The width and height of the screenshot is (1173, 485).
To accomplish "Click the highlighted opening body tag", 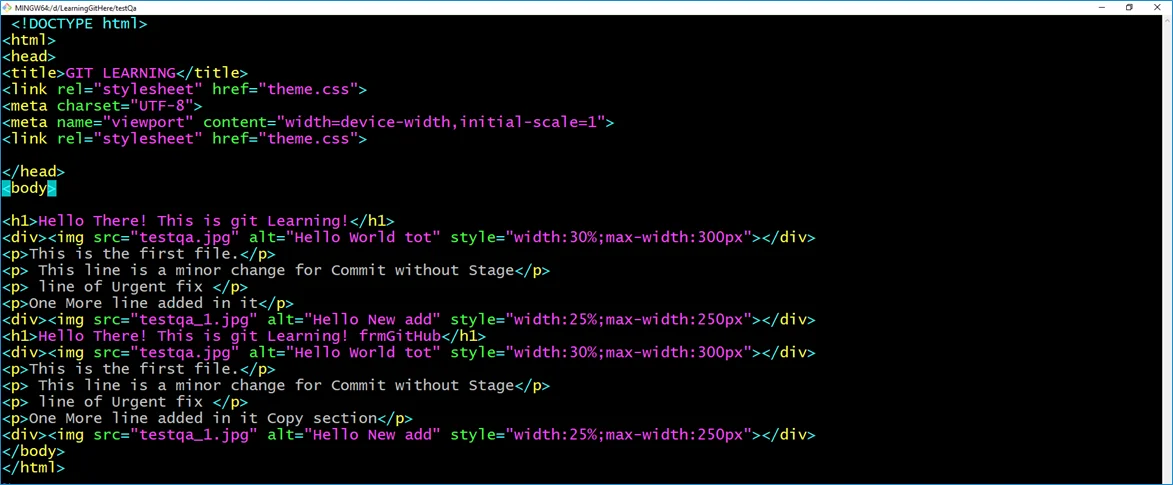I will (29, 188).
